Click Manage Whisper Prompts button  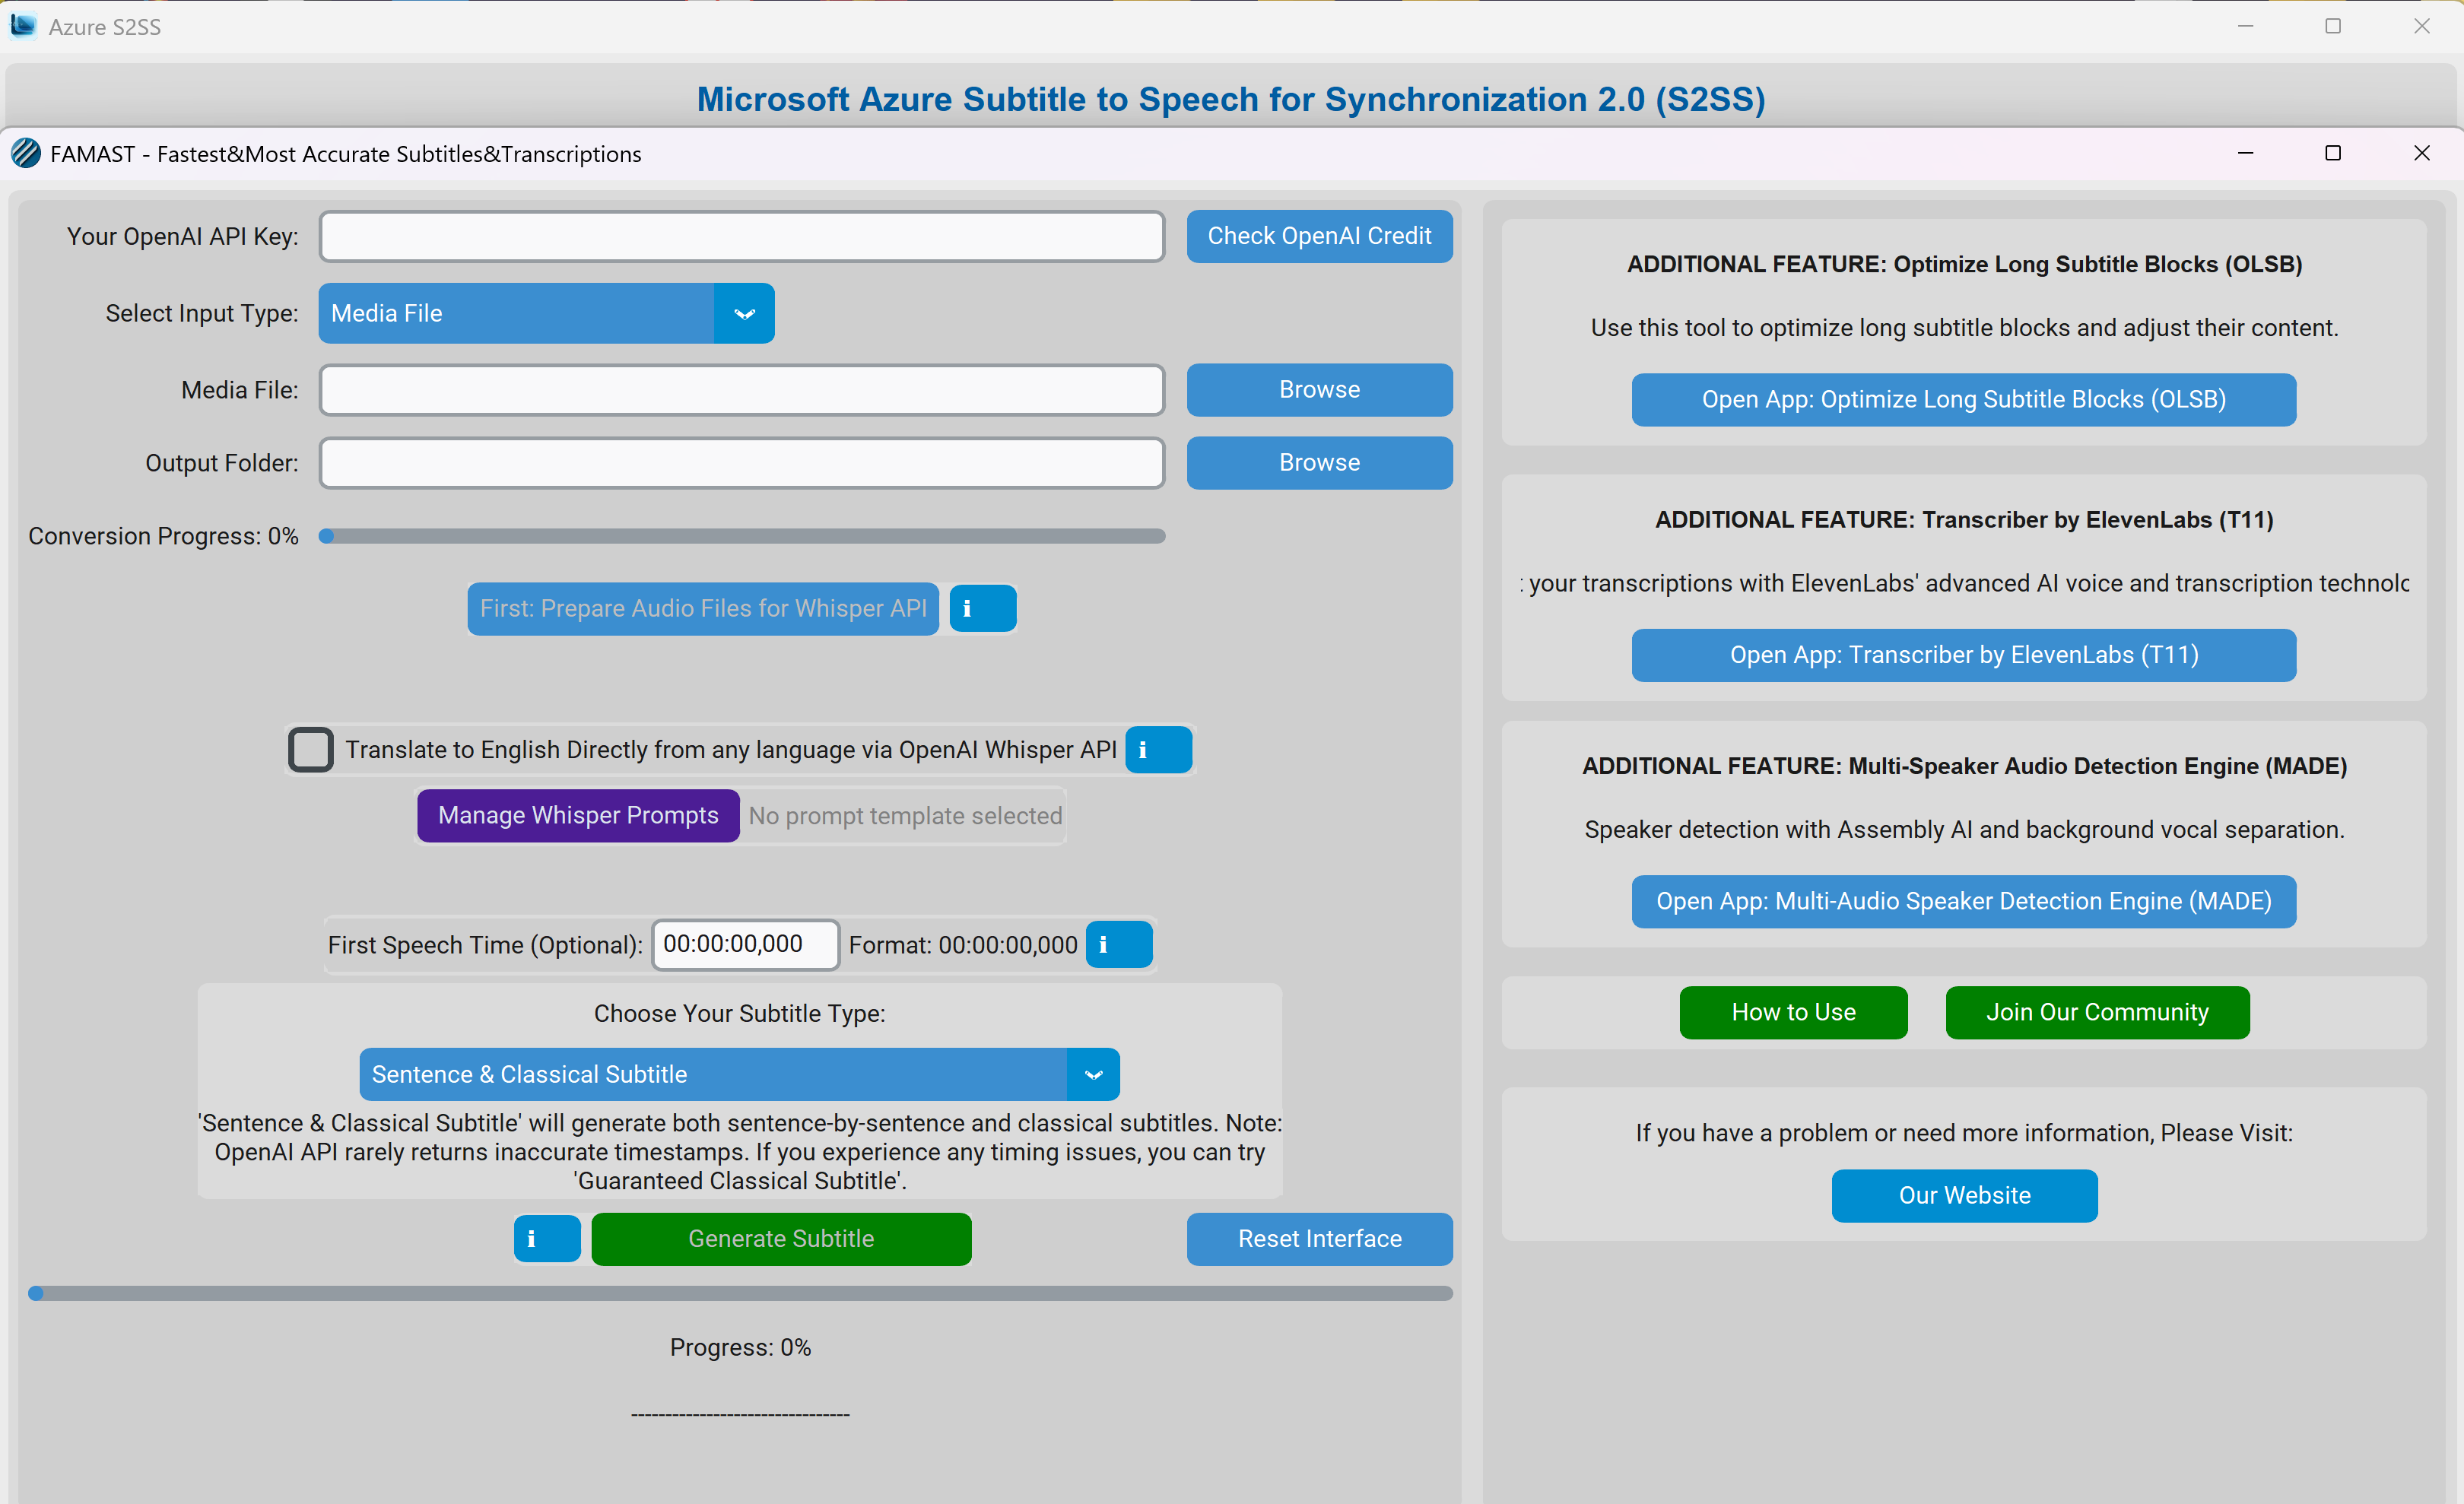click(578, 816)
